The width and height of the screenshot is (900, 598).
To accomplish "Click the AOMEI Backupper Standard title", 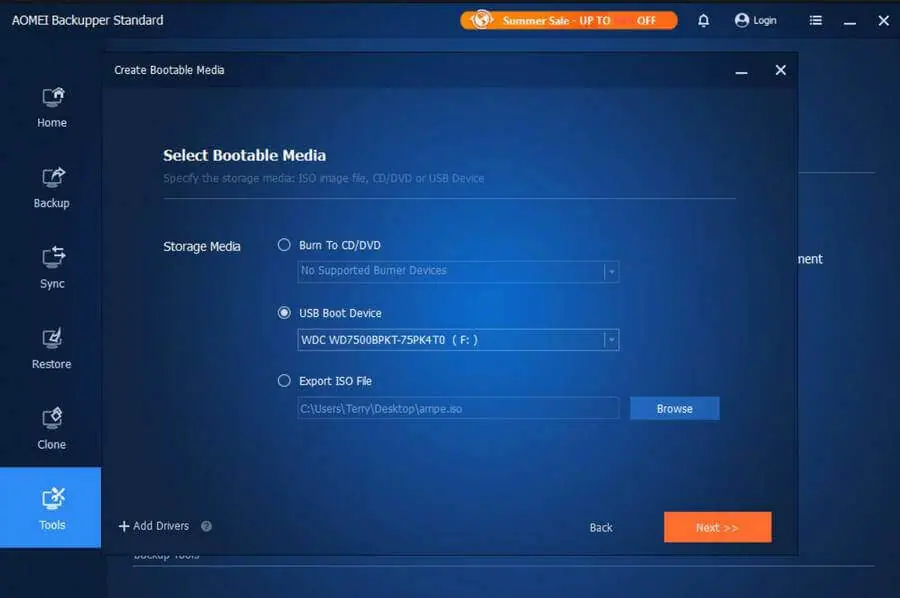I will point(87,20).
